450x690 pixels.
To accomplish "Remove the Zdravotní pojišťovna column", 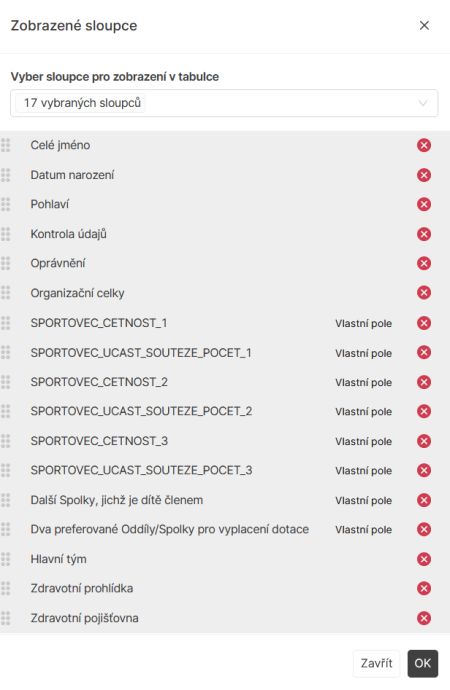I will click(424, 618).
